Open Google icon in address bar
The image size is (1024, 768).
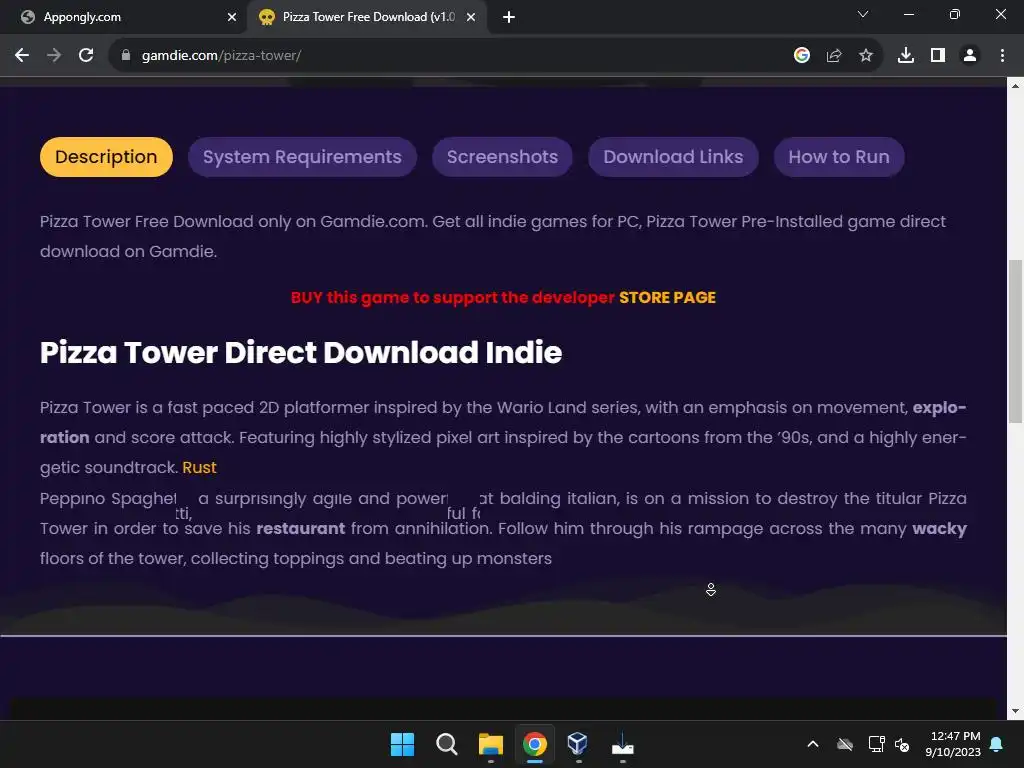click(802, 56)
